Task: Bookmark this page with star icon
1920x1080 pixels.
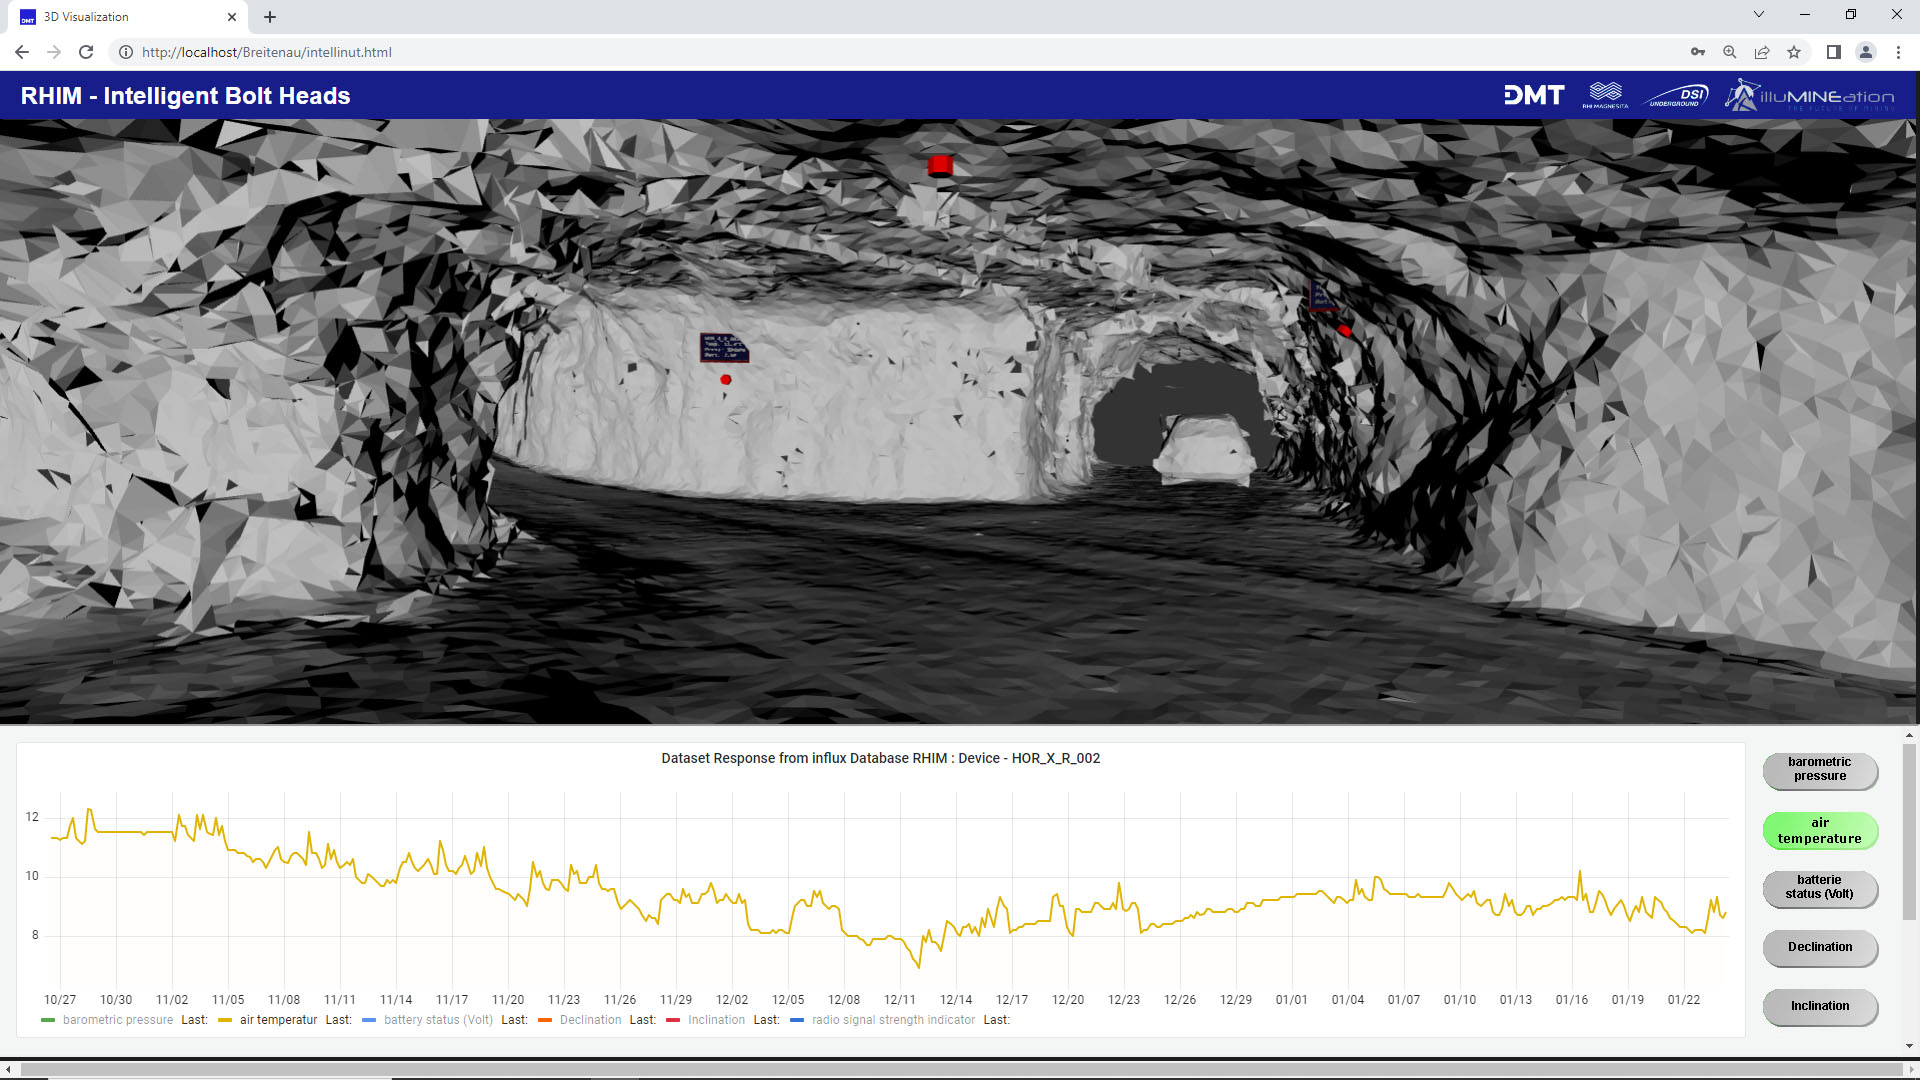Action: coord(1794,52)
